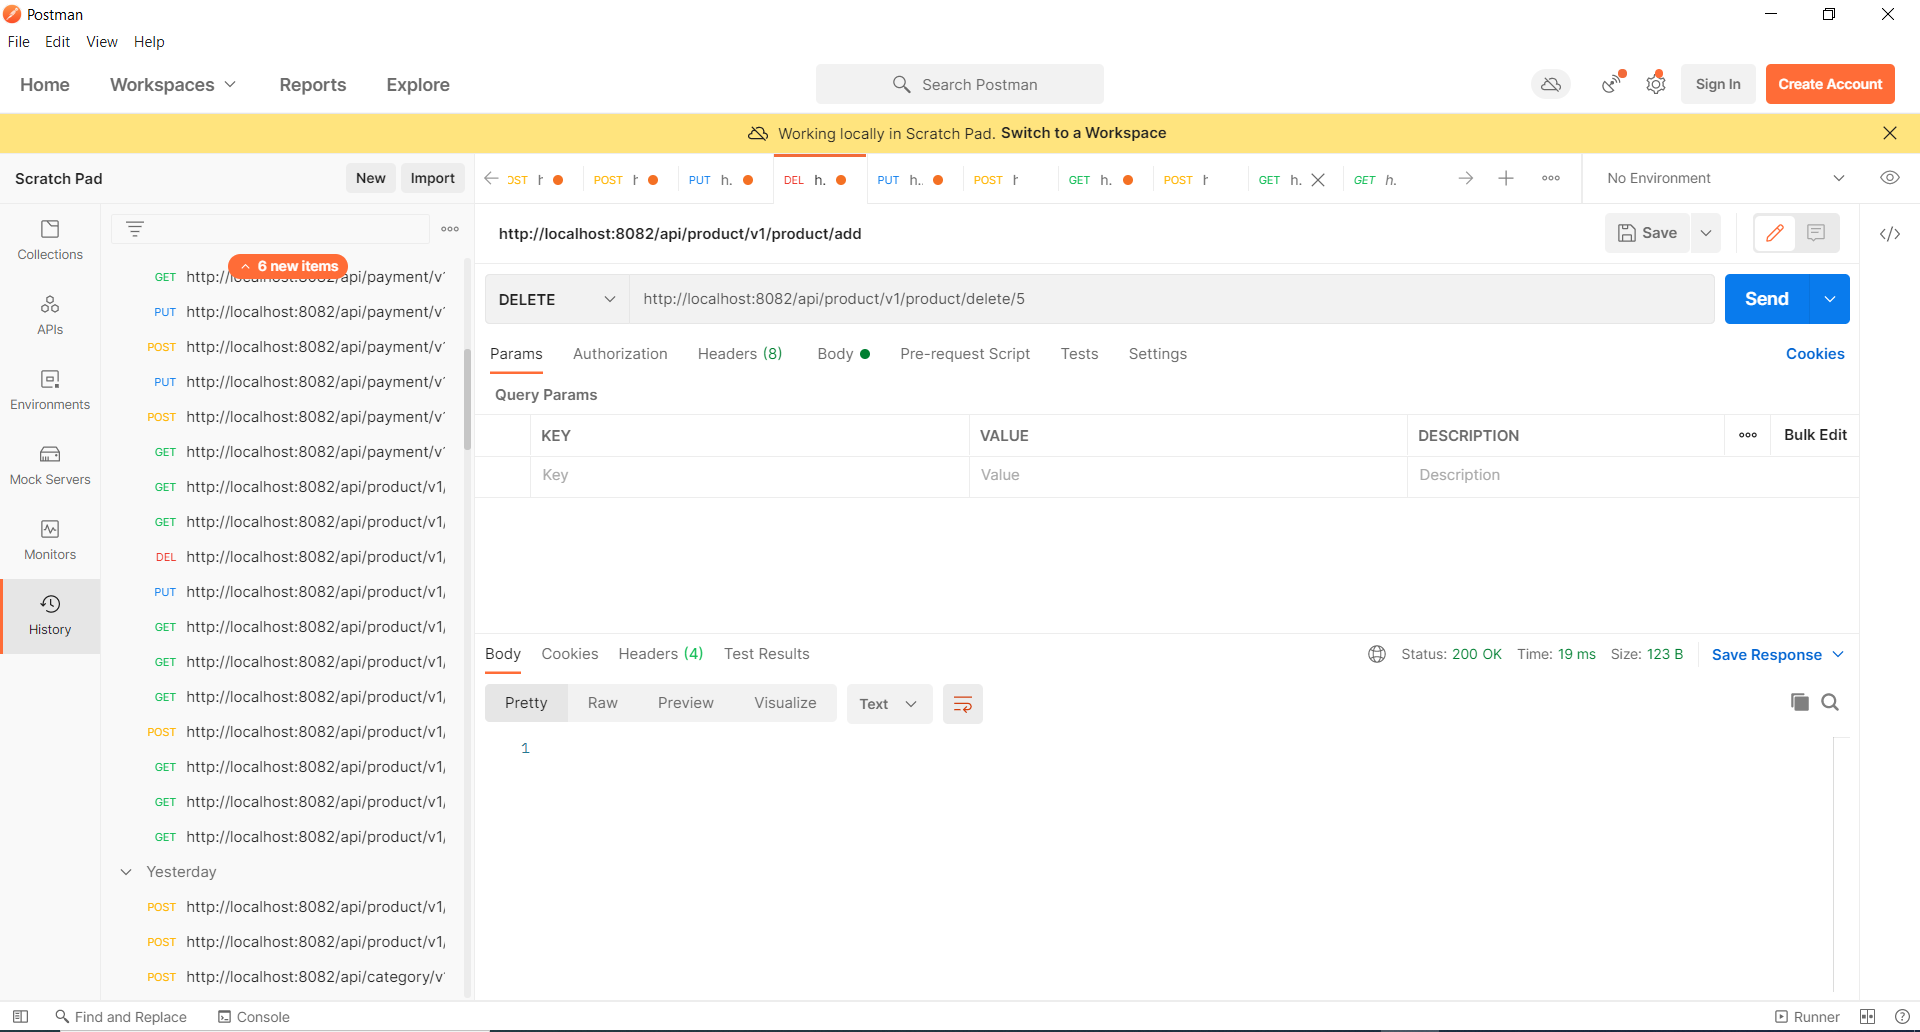1920x1032 pixels.
Task: Switch to the Authorization tab
Action: point(620,354)
